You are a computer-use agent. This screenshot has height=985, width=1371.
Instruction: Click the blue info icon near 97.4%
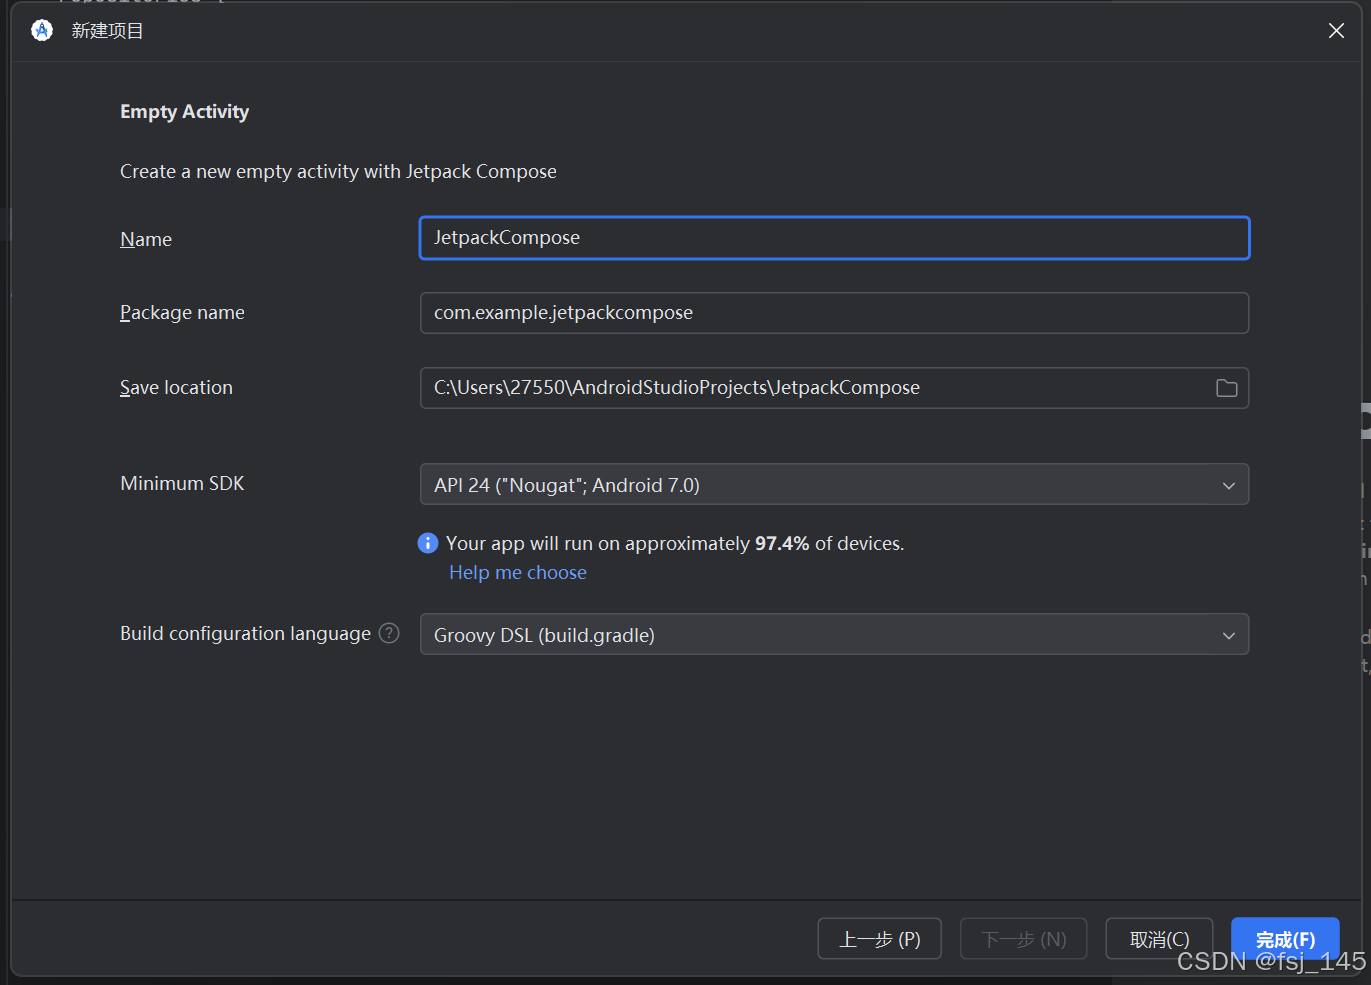427,542
